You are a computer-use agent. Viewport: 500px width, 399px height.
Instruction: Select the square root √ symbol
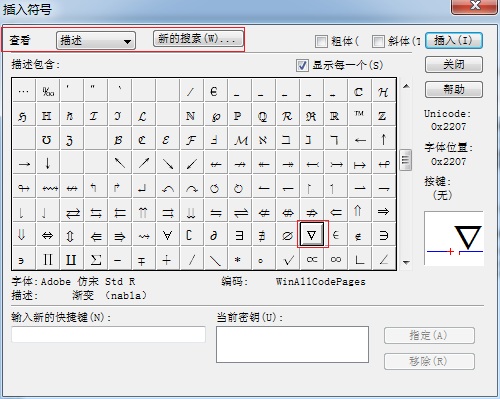coord(288,259)
